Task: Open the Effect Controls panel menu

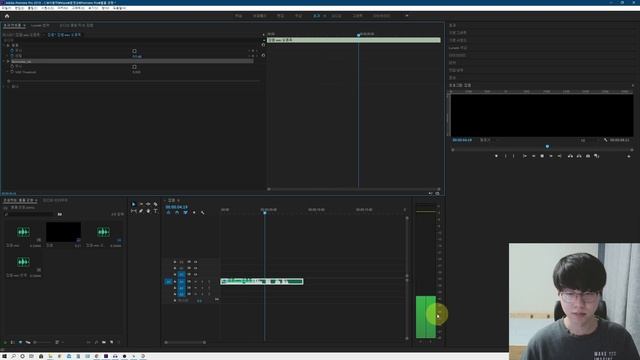Action: [x=24, y=25]
